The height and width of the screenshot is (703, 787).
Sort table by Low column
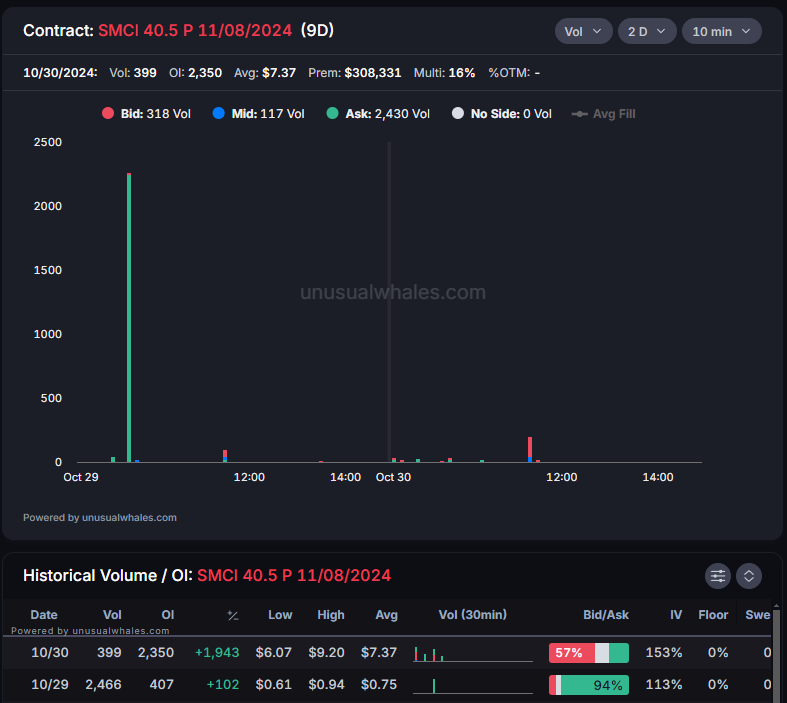(280, 615)
